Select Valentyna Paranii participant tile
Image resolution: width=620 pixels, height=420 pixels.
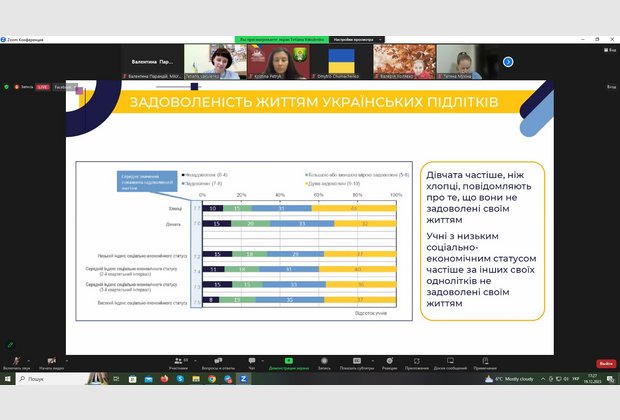(152, 62)
